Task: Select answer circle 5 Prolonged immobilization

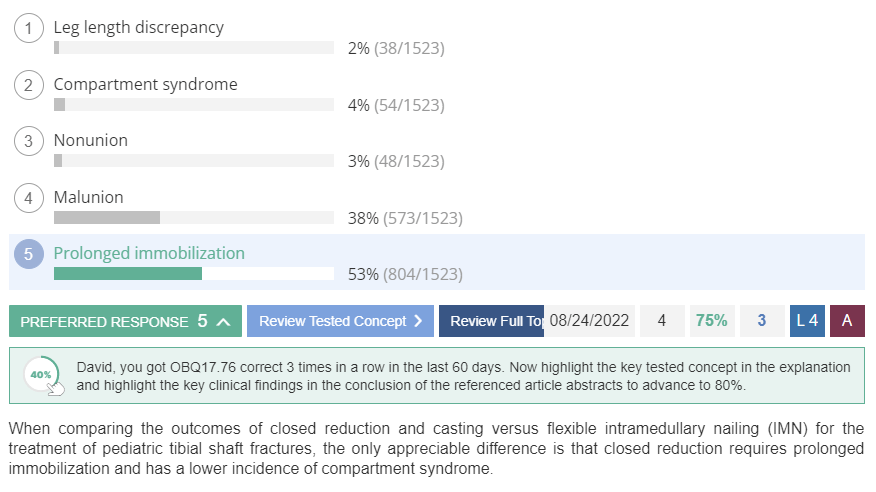Action: pyautogui.click(x=28, y=254)
